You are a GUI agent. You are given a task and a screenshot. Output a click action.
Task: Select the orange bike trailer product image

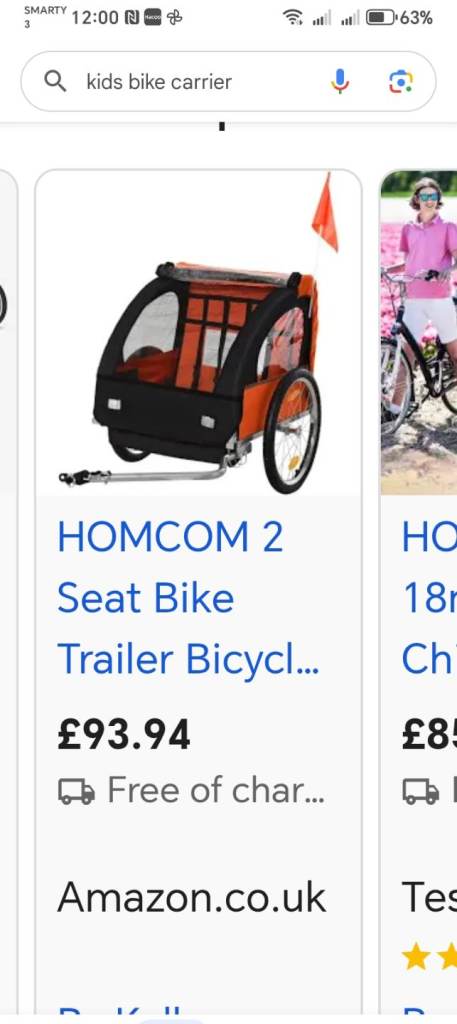(x=198, y=332)
